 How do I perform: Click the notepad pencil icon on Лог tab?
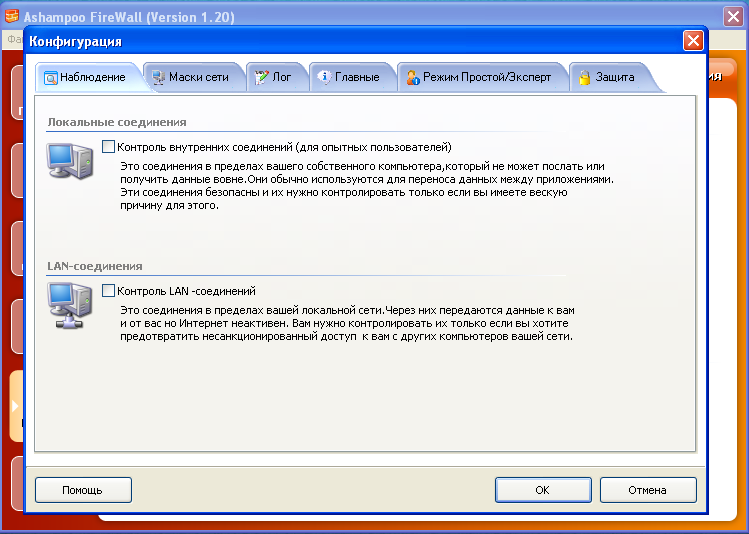pyautogui.click(x=261, y=77)
